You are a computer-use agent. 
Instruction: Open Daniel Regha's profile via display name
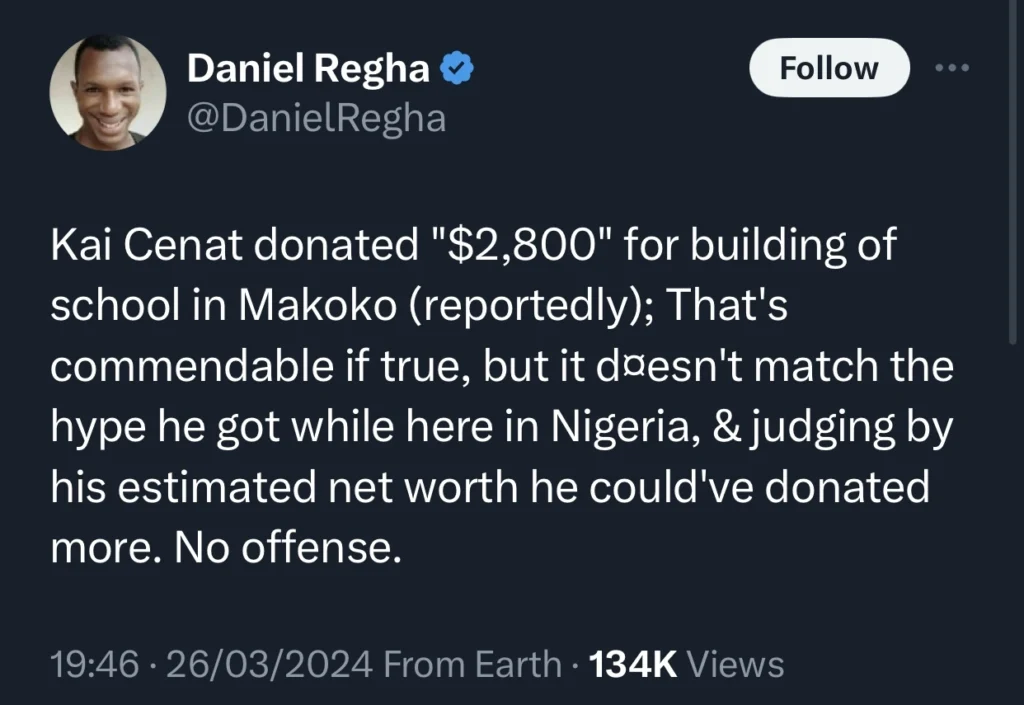[x=307, y=67]
